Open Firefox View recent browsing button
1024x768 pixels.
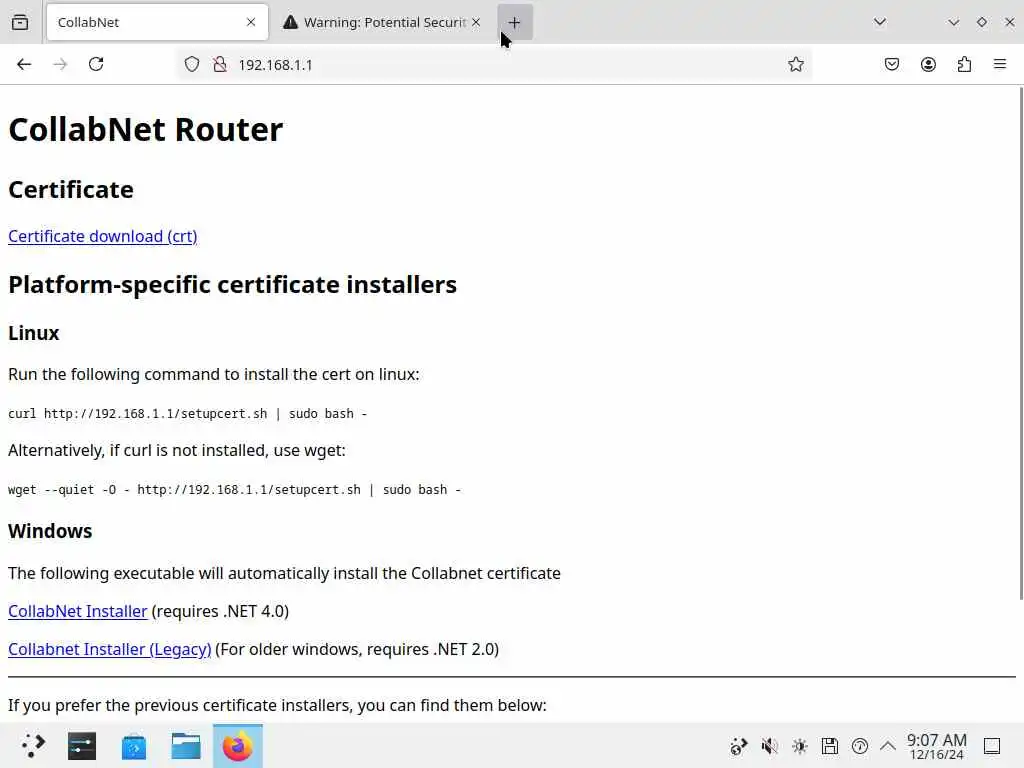[x=20, y=22]
